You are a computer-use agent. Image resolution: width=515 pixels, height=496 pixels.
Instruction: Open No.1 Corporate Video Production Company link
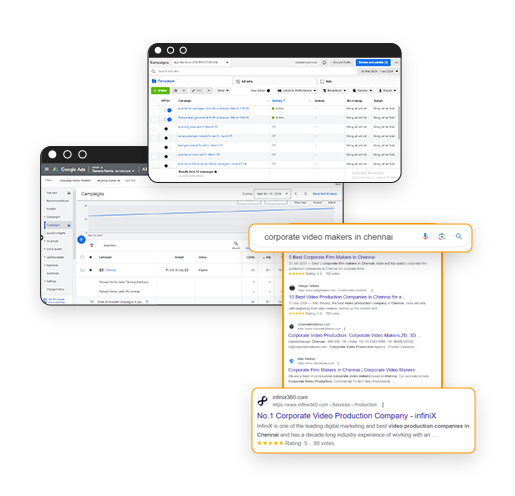346,416
